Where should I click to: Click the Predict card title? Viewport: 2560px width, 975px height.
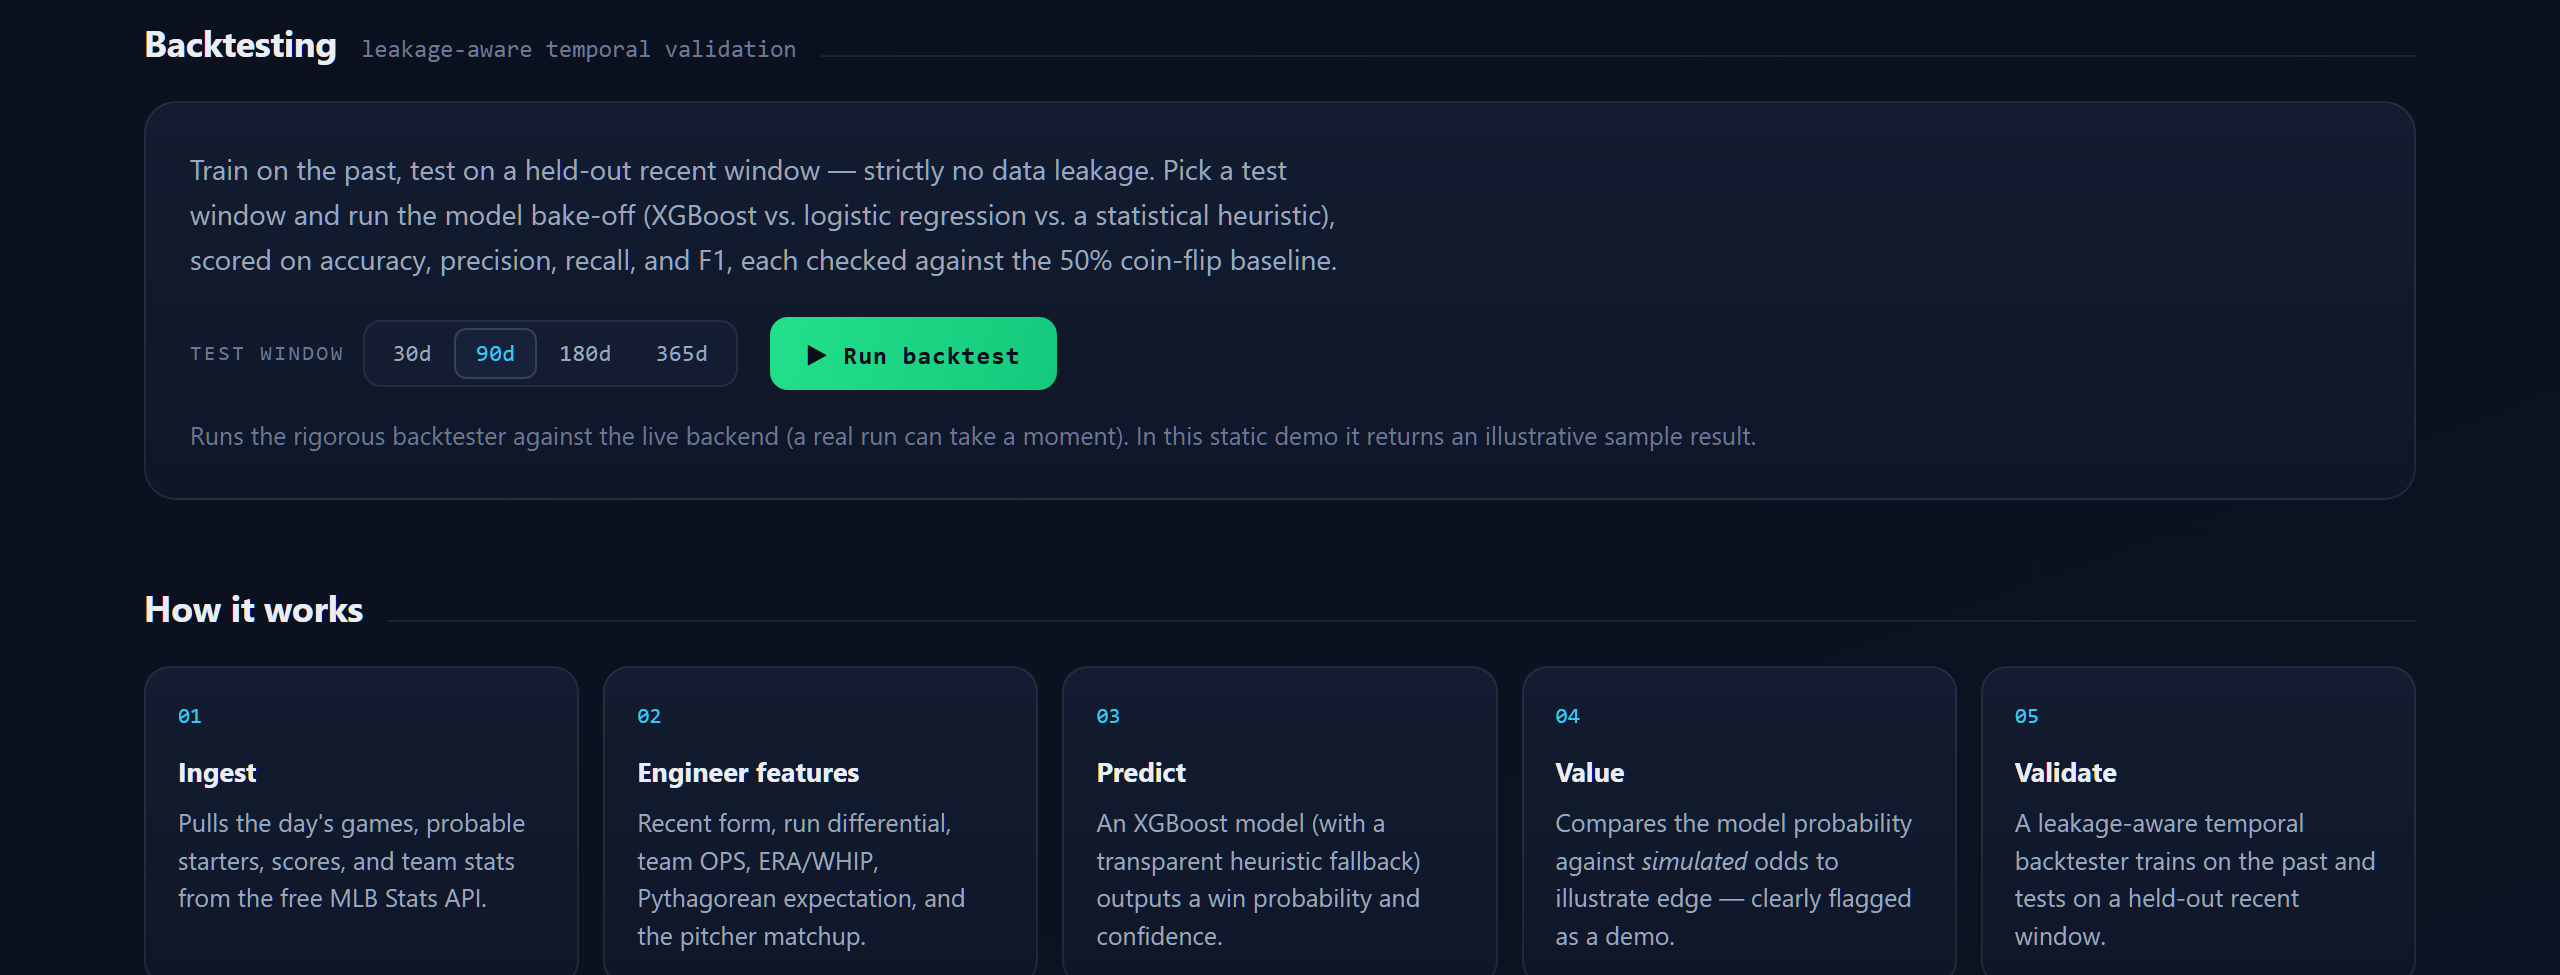point(1141,773)
